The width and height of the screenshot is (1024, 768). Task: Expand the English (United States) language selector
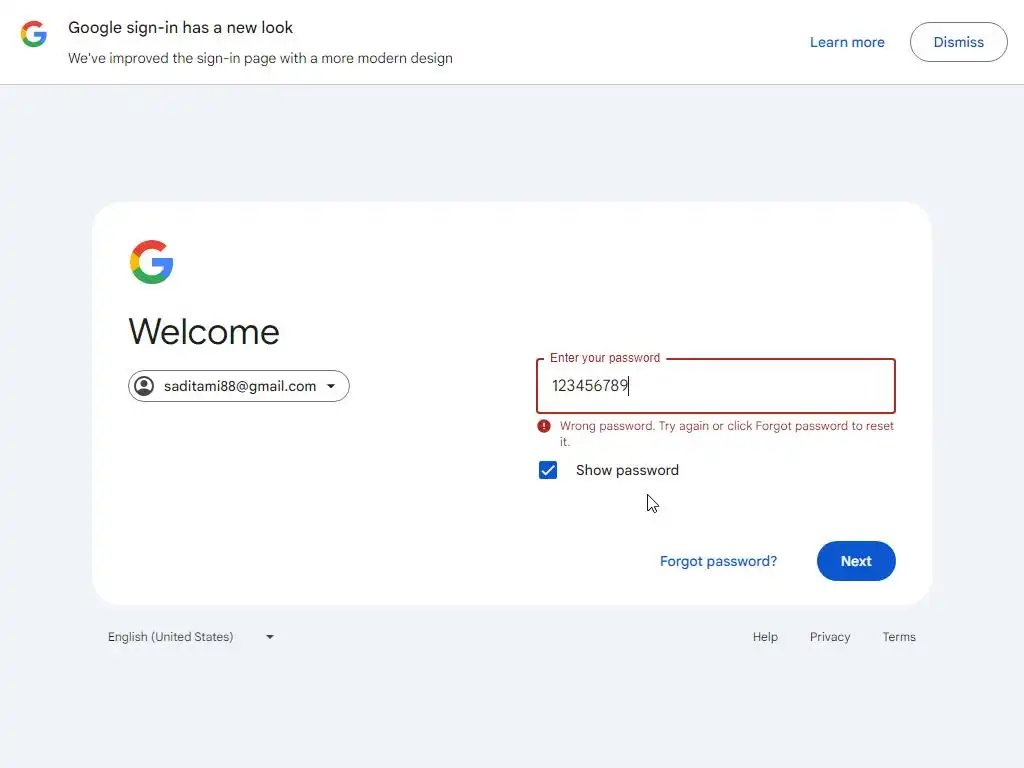191,637
